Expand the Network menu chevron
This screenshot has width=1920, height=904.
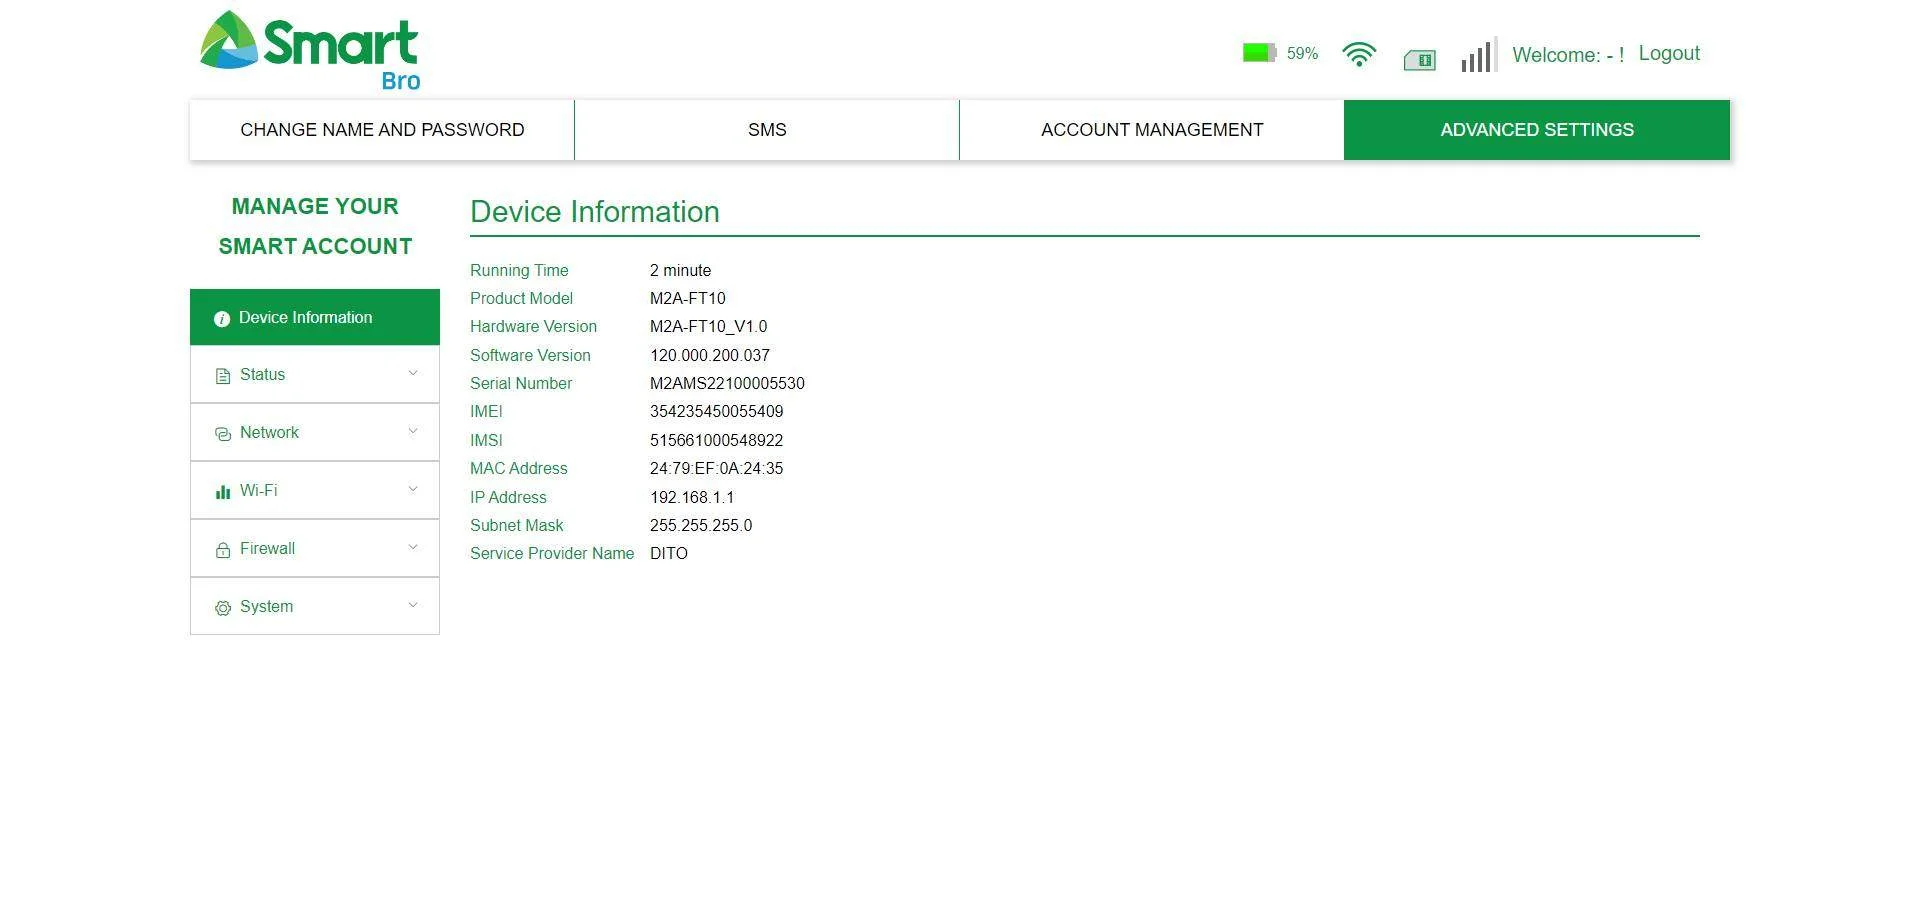[x=413, y=431]
